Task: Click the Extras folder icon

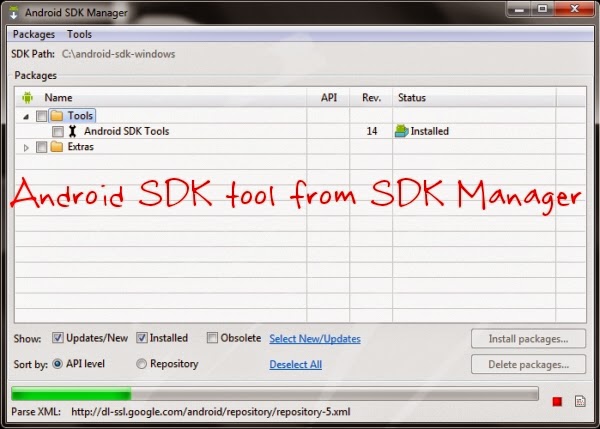Action: (57, 147)
